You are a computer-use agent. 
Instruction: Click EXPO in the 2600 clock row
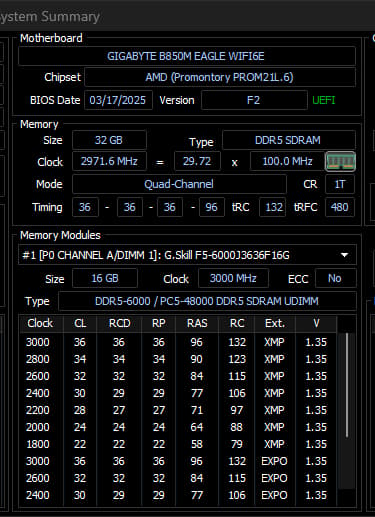coord(274,478)
